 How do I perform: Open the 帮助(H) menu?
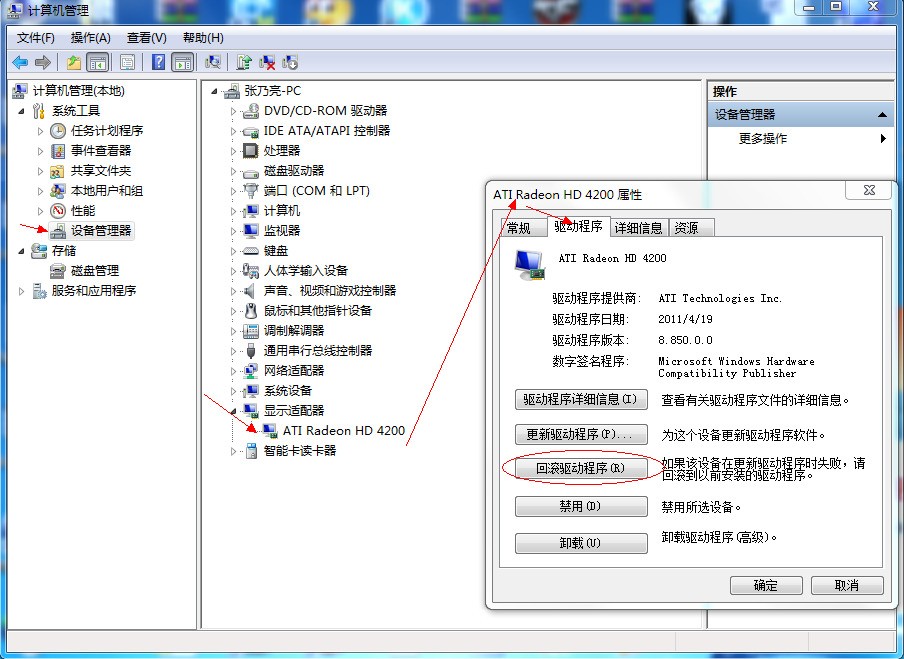[203, 38]
